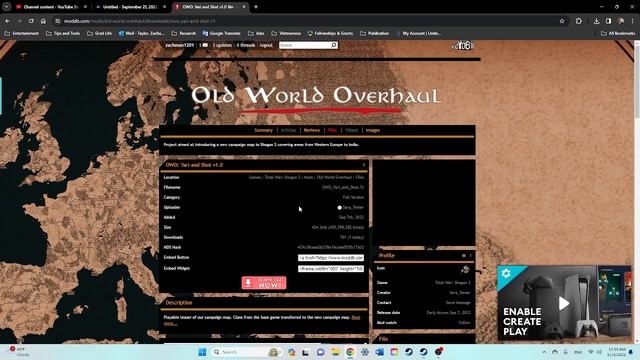Open the browser downloads icon

pyautogui.click(x=596, y=21)
